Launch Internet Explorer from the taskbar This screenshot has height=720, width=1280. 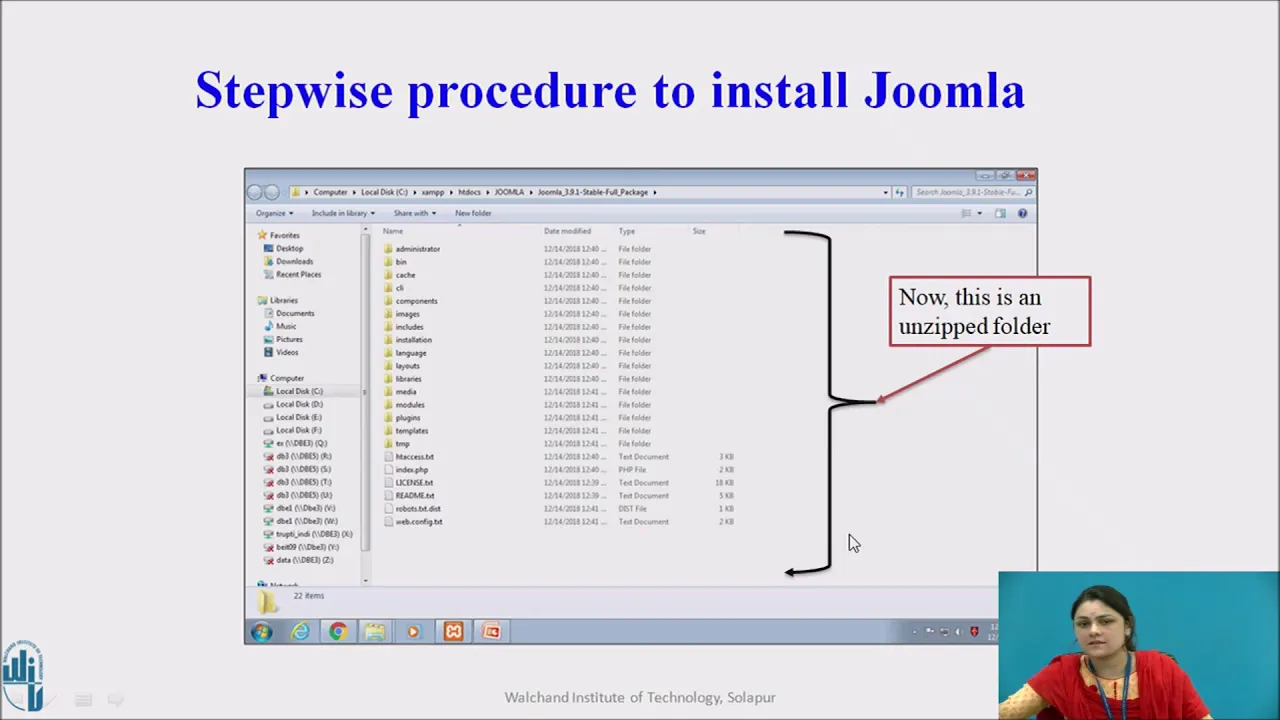click(300, 631)
